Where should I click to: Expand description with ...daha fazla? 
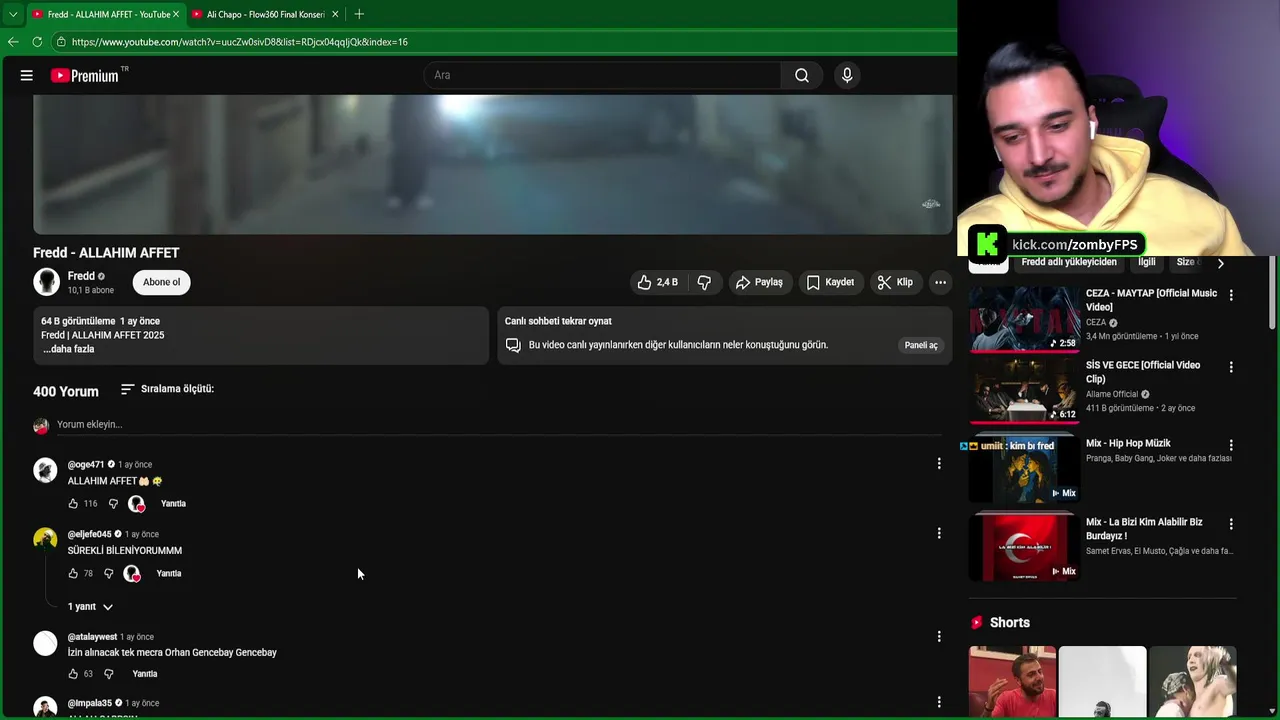coord(68,349)
